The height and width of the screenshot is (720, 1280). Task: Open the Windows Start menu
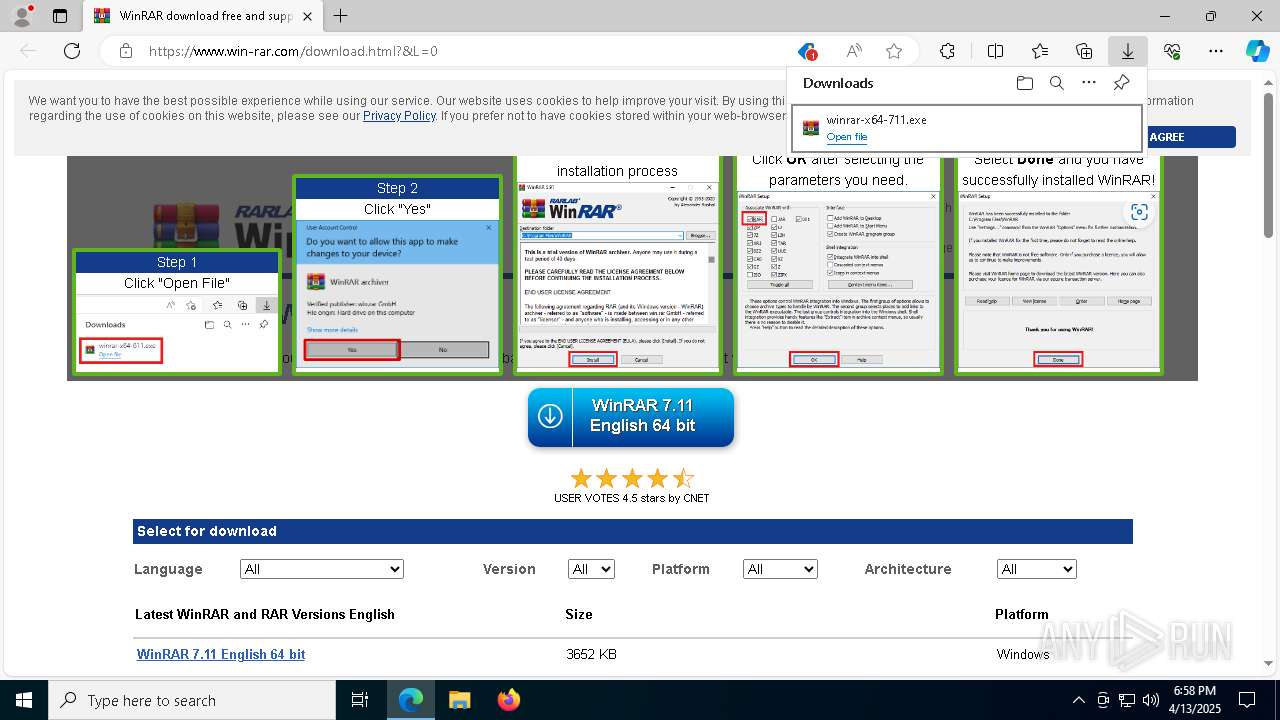click(x=23, y=700)
